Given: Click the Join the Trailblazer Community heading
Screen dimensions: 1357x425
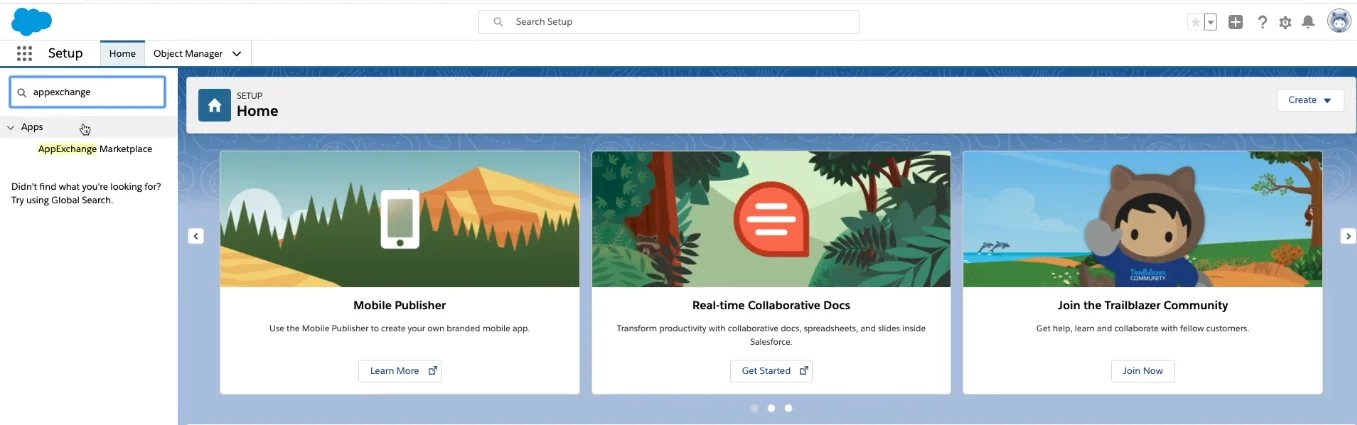Looking at the screenshot, I should pos(1143,305).
